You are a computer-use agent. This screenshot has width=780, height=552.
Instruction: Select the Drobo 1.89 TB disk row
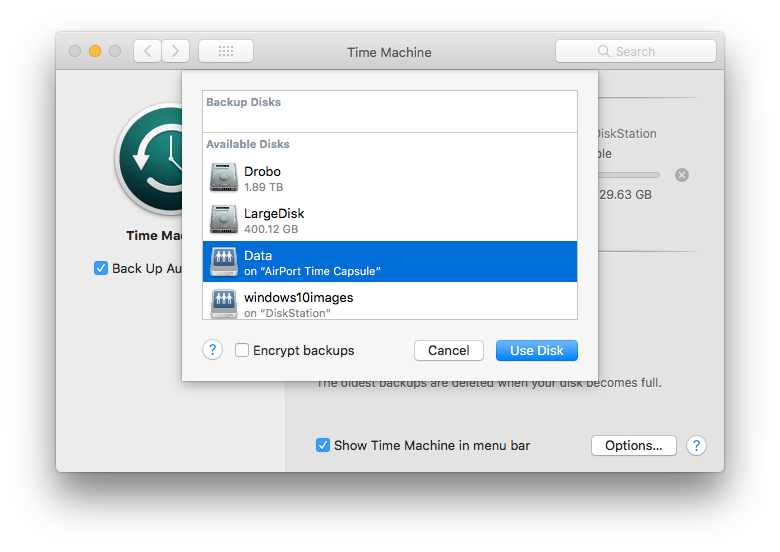[390, 178]
